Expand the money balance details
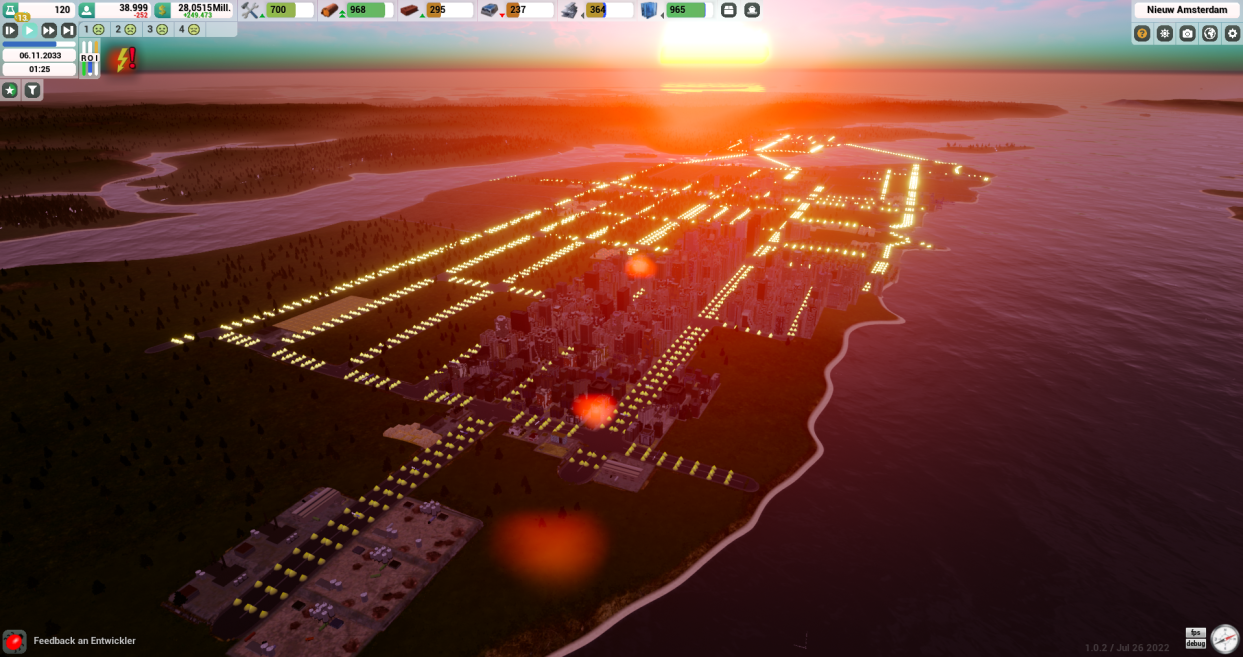 193,10
